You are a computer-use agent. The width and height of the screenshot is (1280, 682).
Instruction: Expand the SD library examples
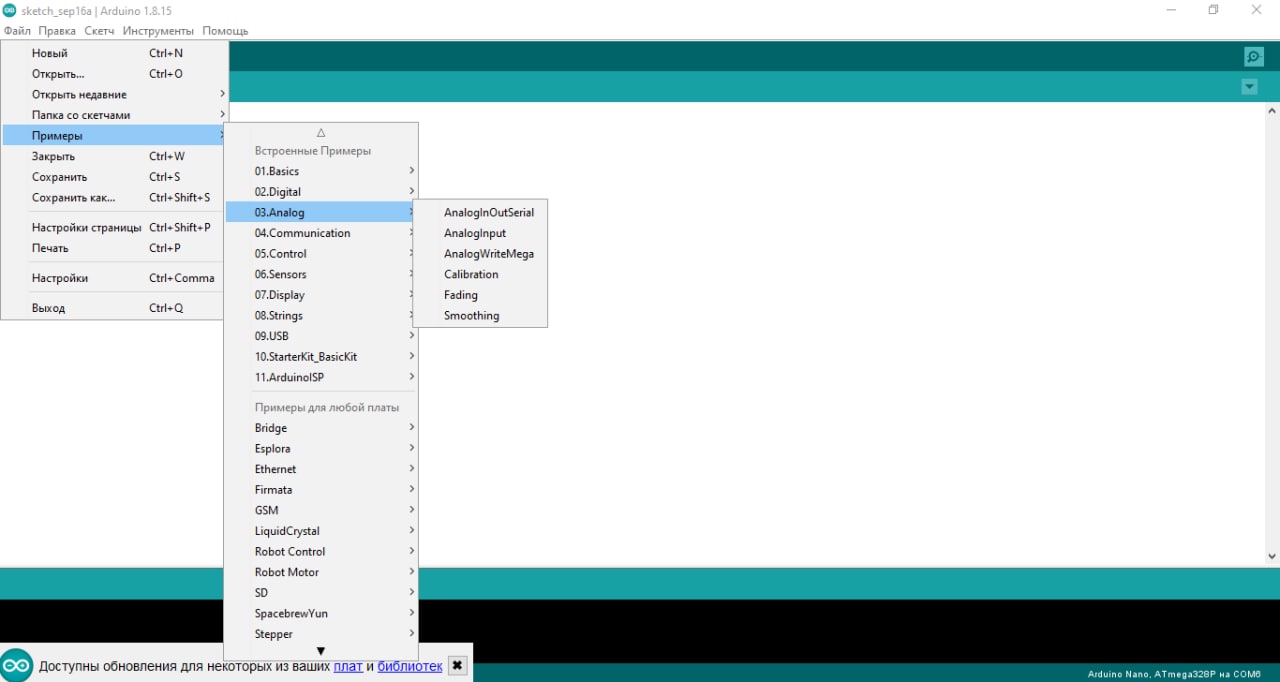[321, 593]
